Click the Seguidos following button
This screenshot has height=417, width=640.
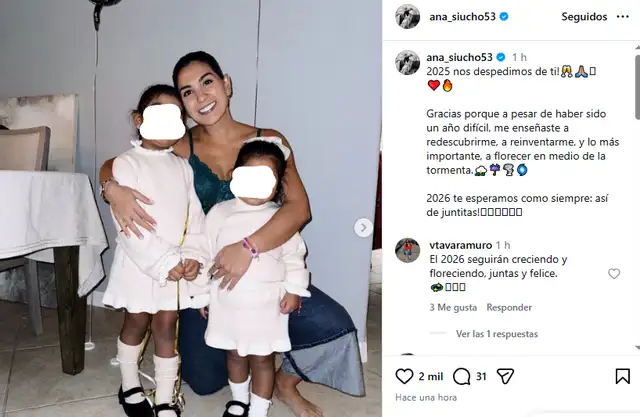(x=584, y=17)
